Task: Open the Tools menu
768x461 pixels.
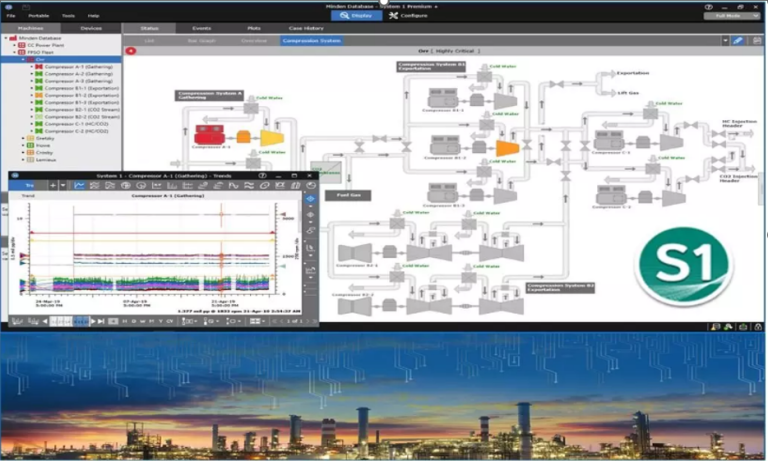Action: pyautogui.click(x=68, y=16)
